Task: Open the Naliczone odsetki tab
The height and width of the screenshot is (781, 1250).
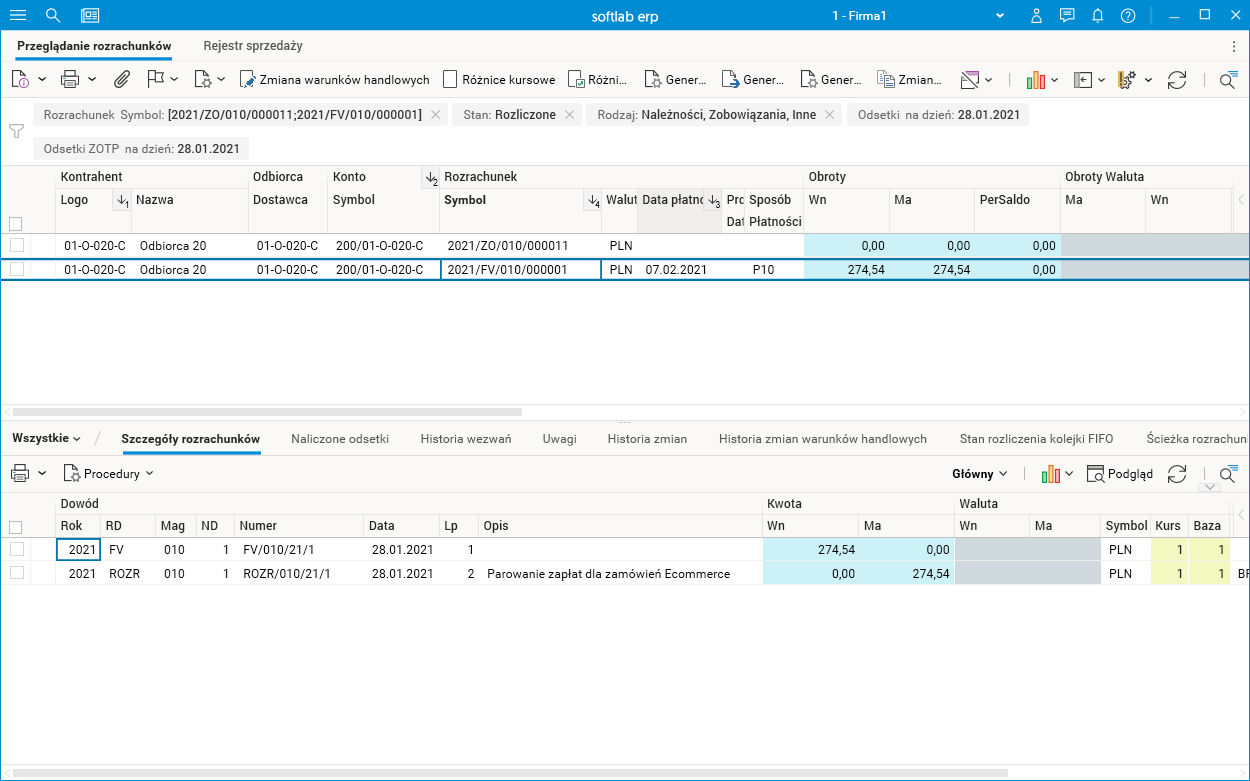Action: pos(340,438)
